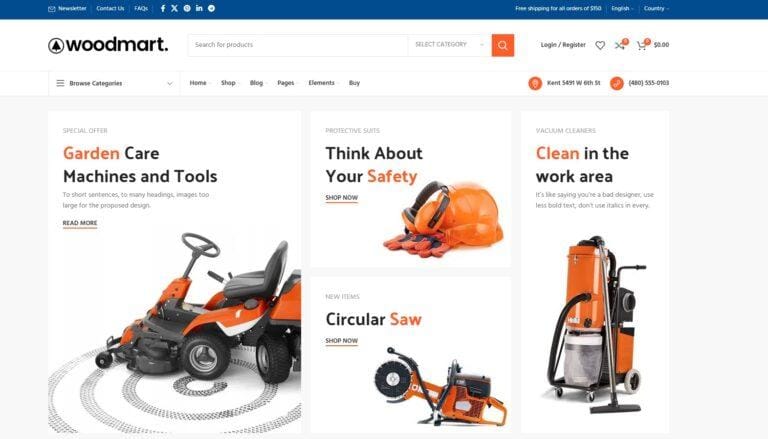Viewport: 768px width, 439px height.
Task: Click the Login / Register link
Action: pyautogui.click(x=563, y=45)
